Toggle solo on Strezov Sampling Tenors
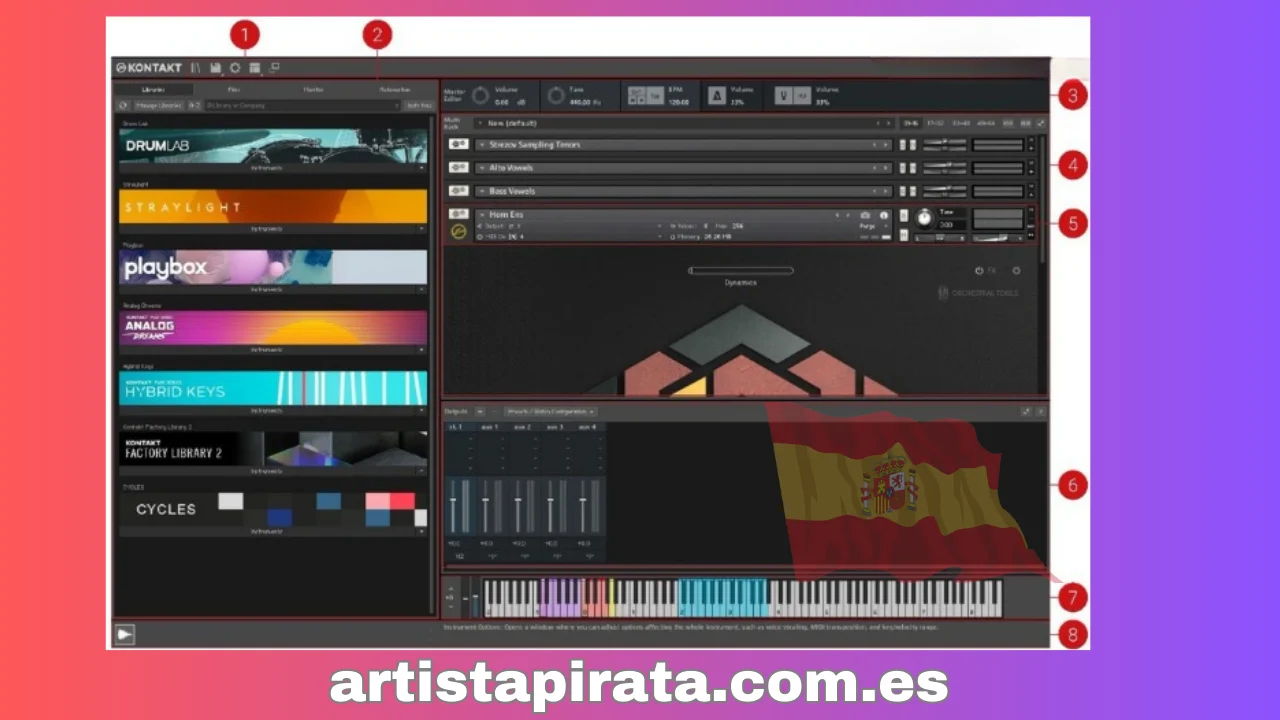Image resolution: width=1280 pixels, height=720 pixels. click(902, 144)
